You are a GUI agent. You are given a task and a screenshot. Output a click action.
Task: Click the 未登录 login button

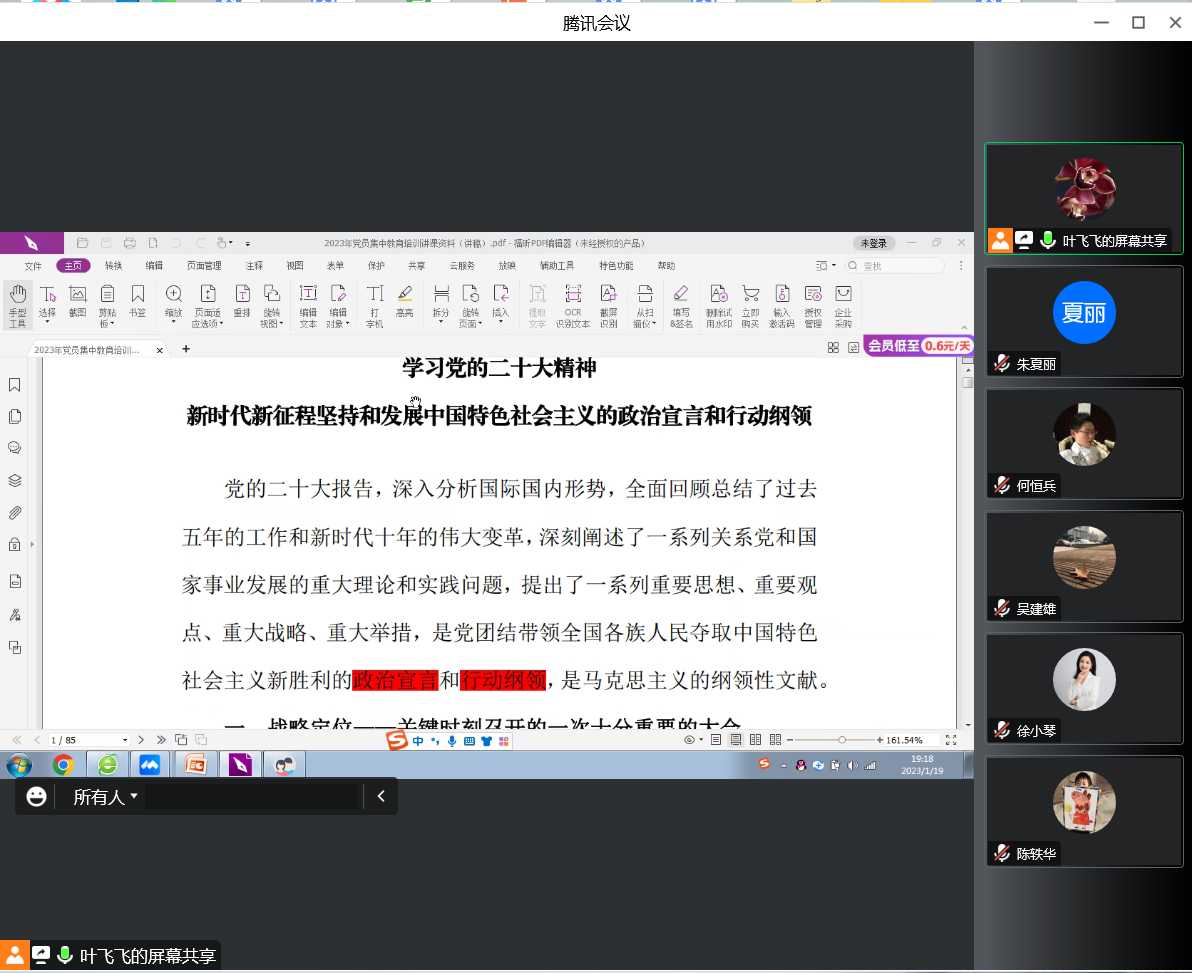[872, 243]
